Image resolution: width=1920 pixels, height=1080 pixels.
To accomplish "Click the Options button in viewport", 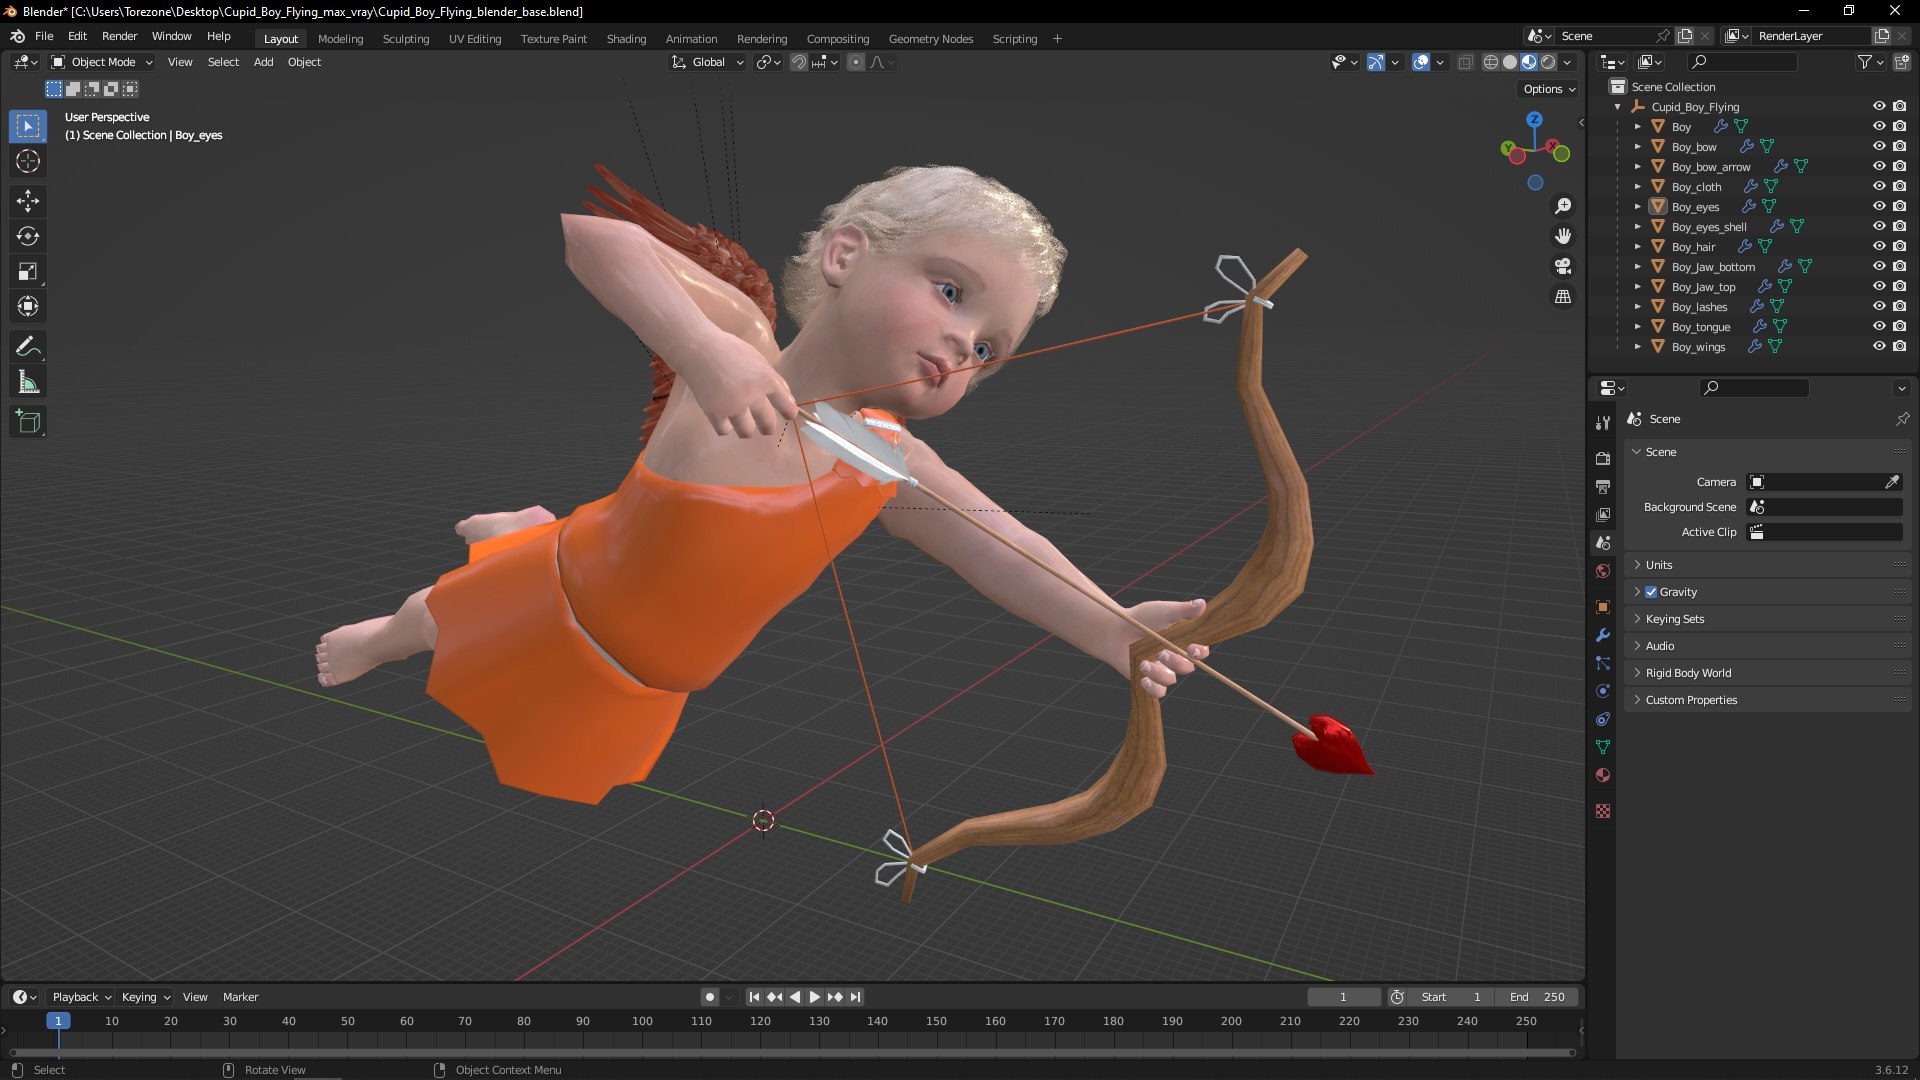I will pyautogui.click(x=1549, y=89).
